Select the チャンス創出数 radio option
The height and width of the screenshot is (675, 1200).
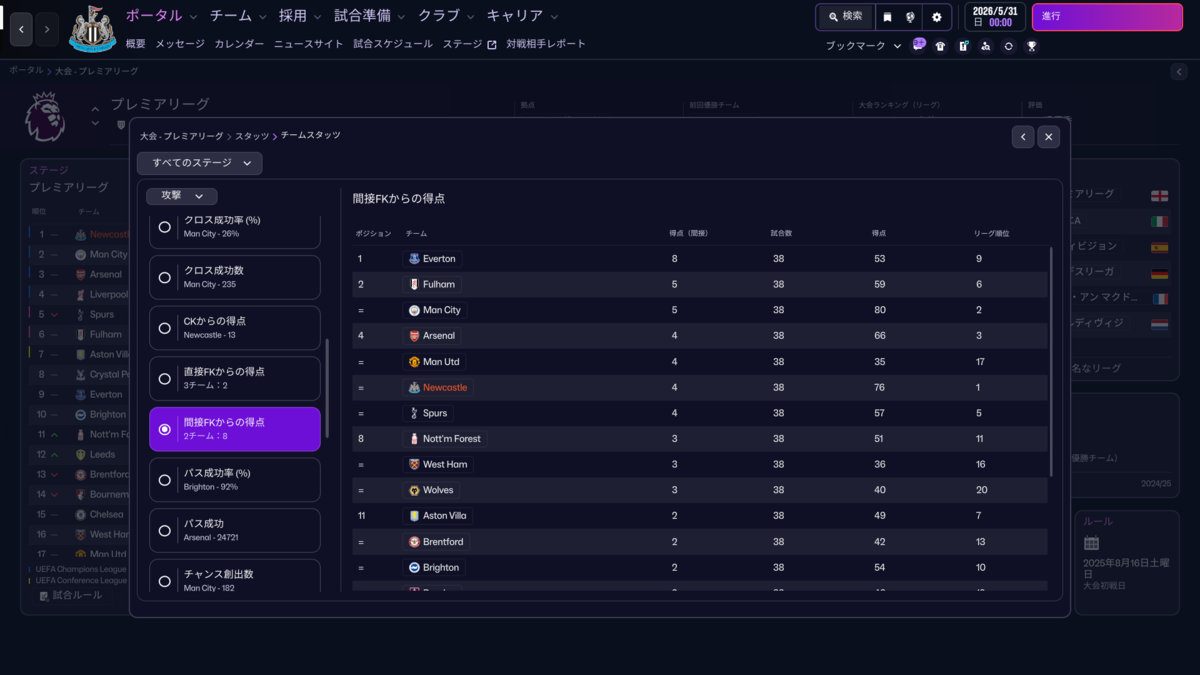tap(165, 581)
